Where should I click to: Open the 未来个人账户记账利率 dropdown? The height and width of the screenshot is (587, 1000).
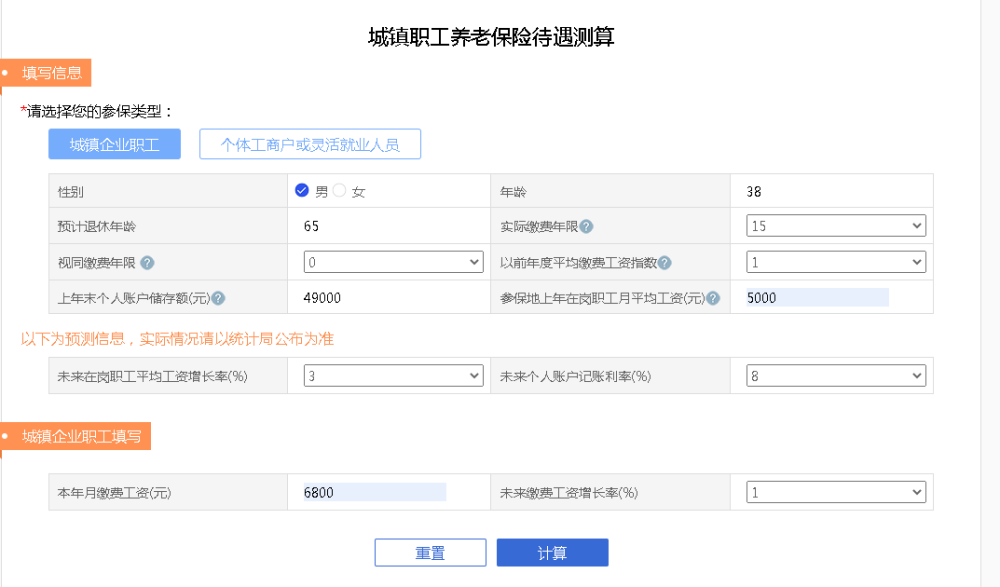836,376
